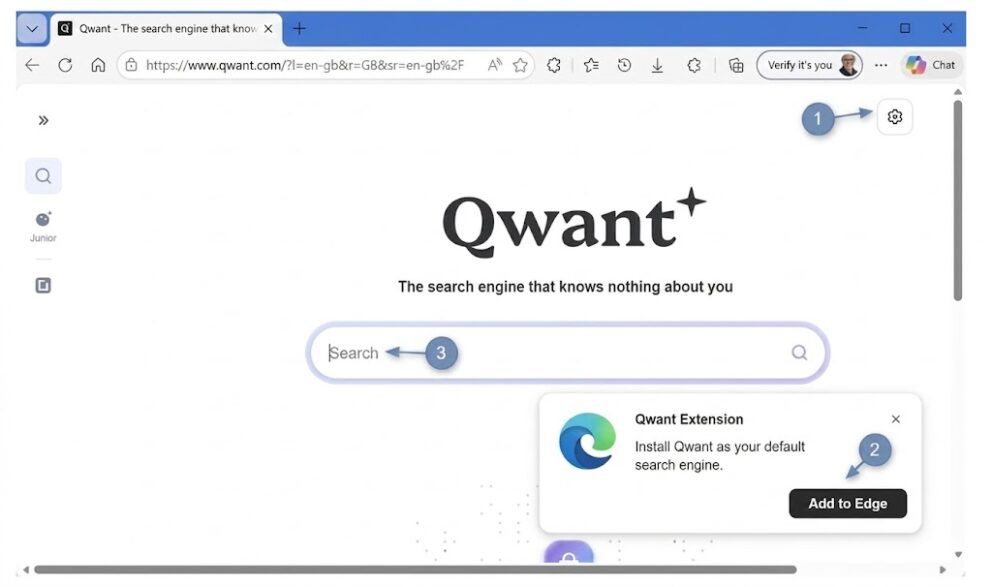Viewport: 992px width, 587px height.
Task: View site information lock icon
Action: pyautogui.click(x=131, y=65)
